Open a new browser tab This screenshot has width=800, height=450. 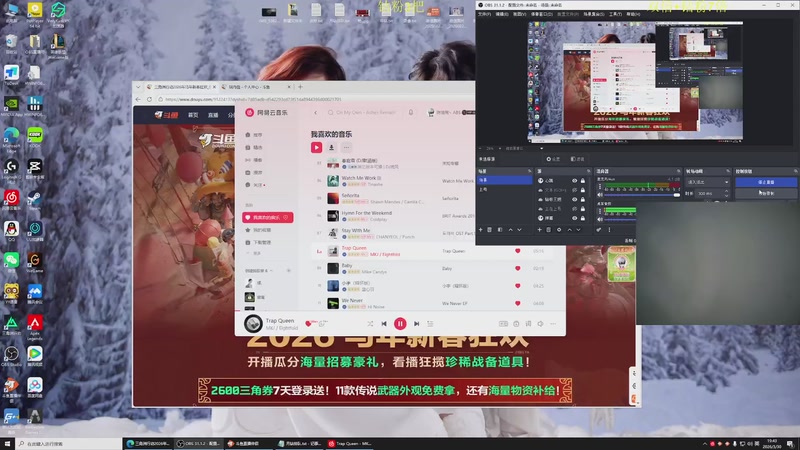[x=300, y=87]
